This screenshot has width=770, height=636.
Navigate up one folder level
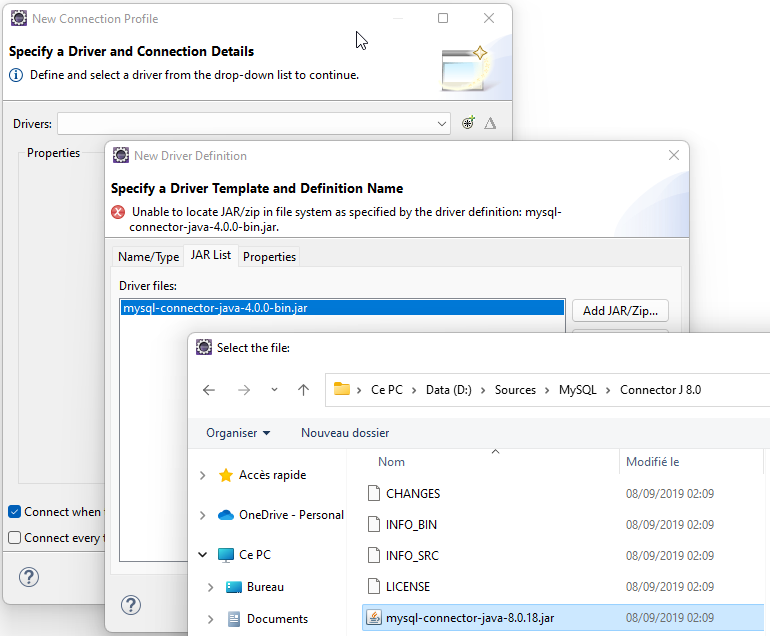pos(303,390)
